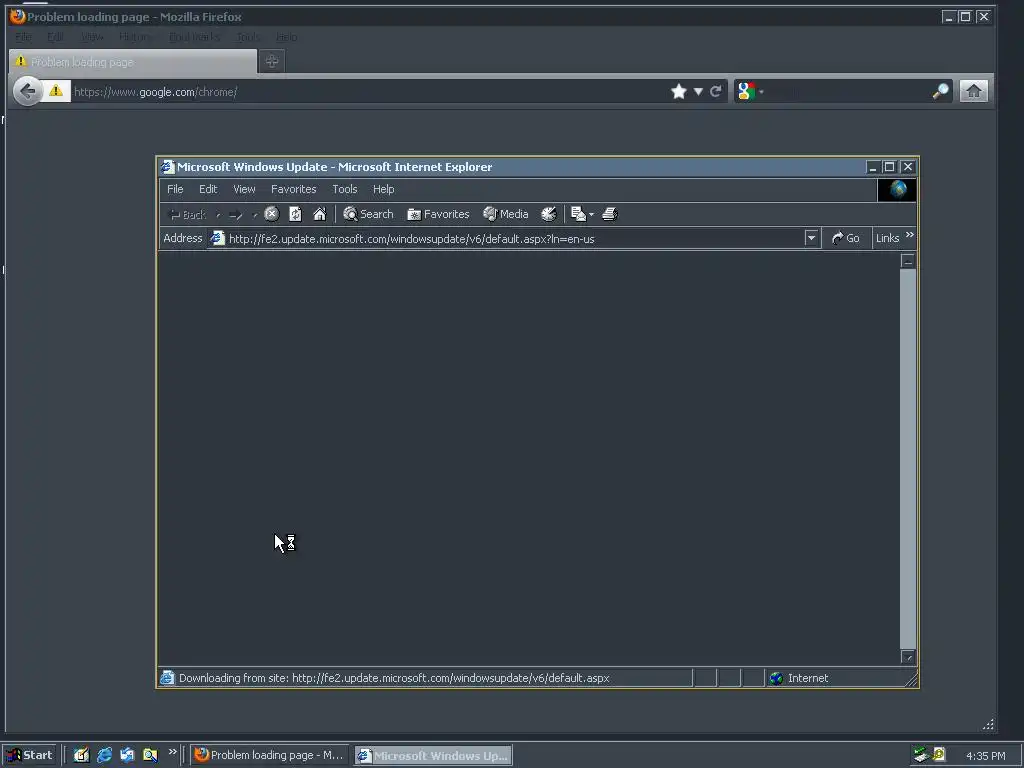
Task: Switch to Problem loading page taskbar button
Action: [269, 755]
